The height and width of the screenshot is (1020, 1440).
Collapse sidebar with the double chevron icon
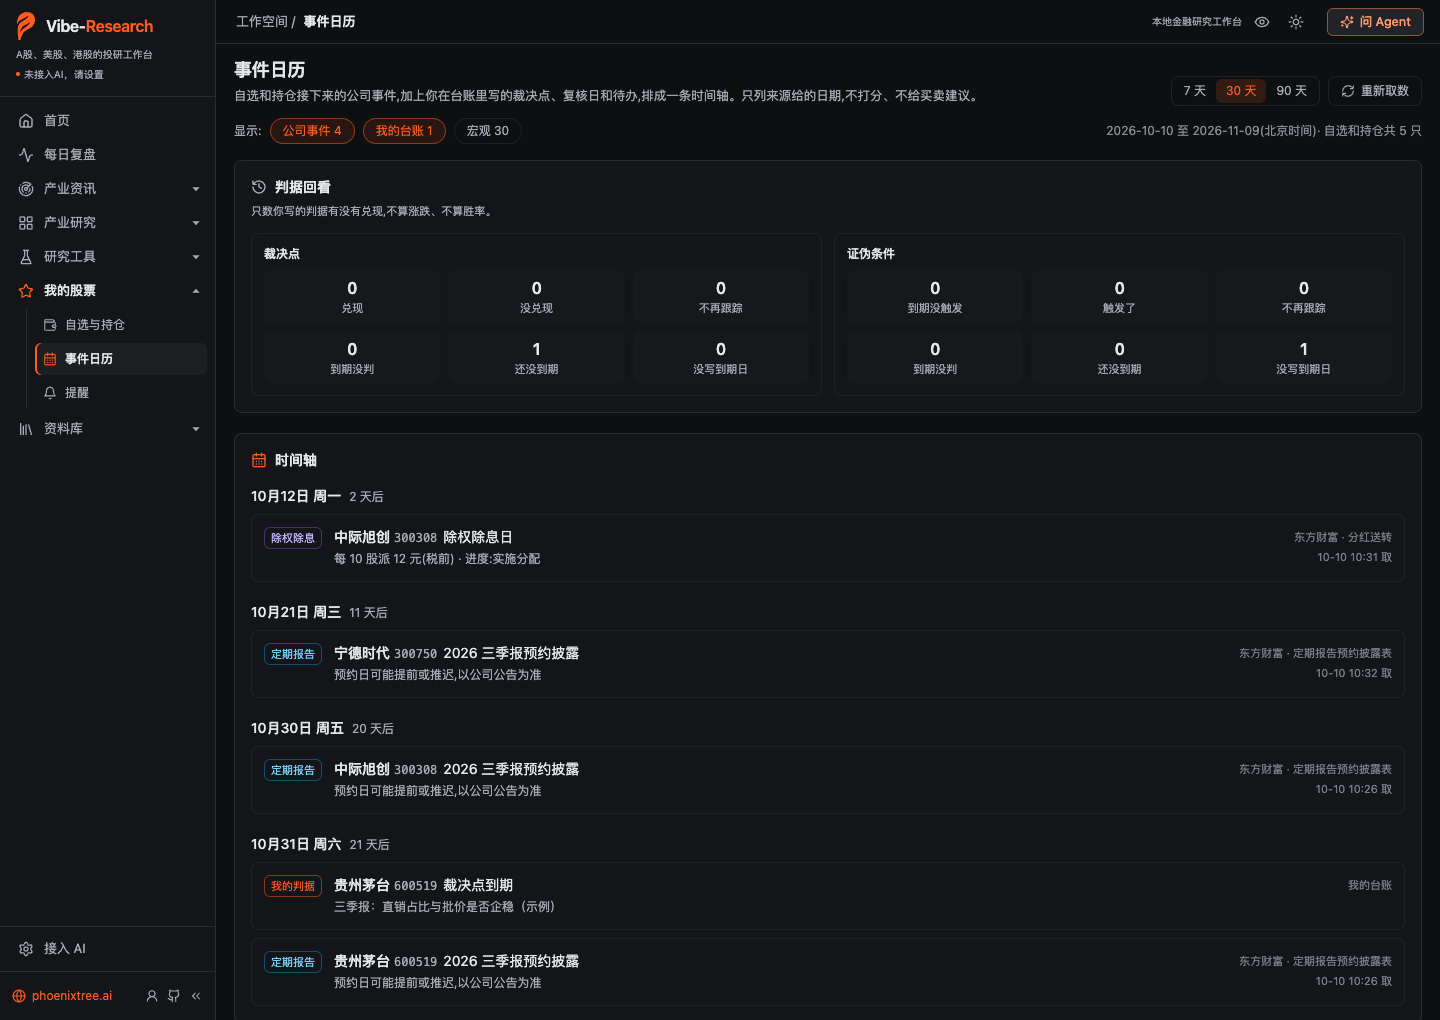coord(196,996)
